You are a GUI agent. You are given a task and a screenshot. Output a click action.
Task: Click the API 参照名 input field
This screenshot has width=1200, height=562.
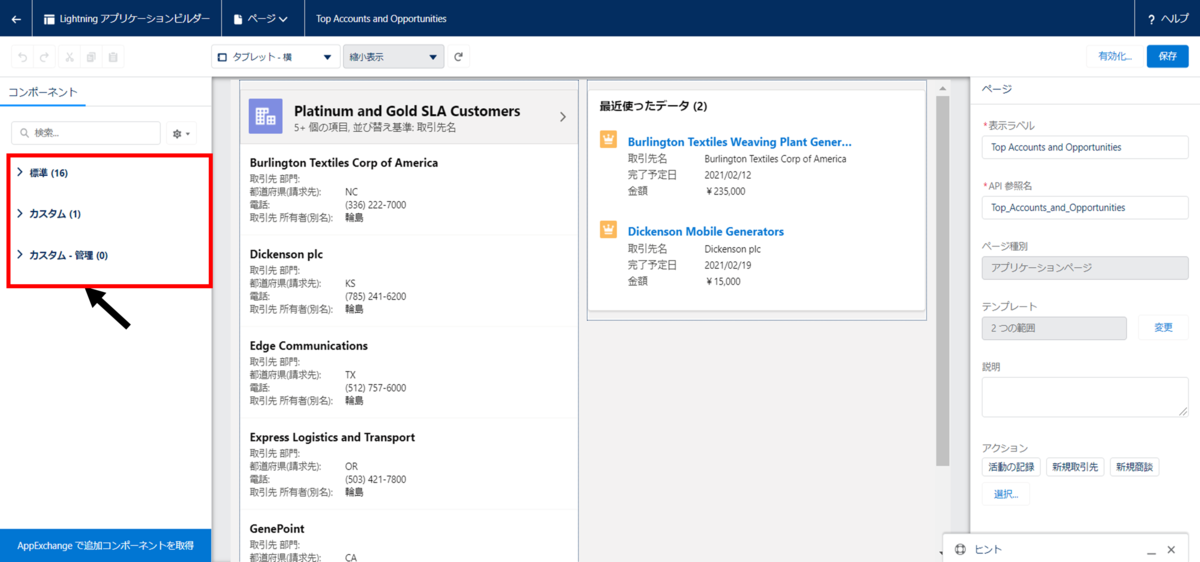1085,208
